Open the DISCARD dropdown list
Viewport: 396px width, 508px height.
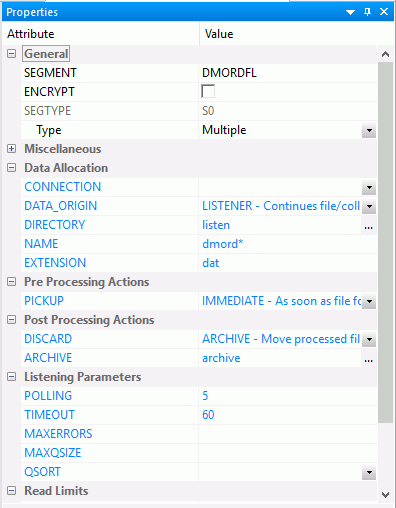(x=369, y=339)
